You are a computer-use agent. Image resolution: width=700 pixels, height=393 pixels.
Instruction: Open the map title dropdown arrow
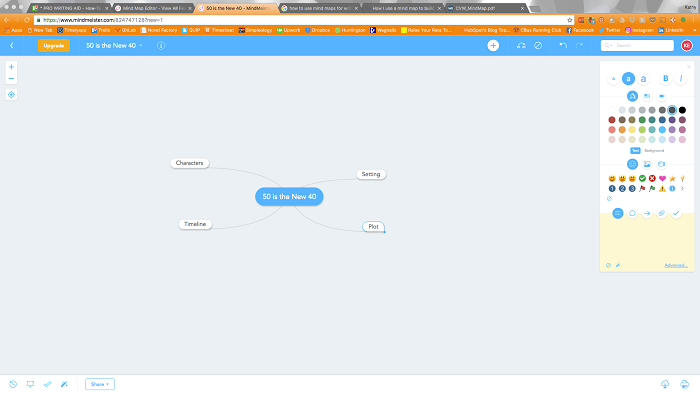tap(141, 46)
